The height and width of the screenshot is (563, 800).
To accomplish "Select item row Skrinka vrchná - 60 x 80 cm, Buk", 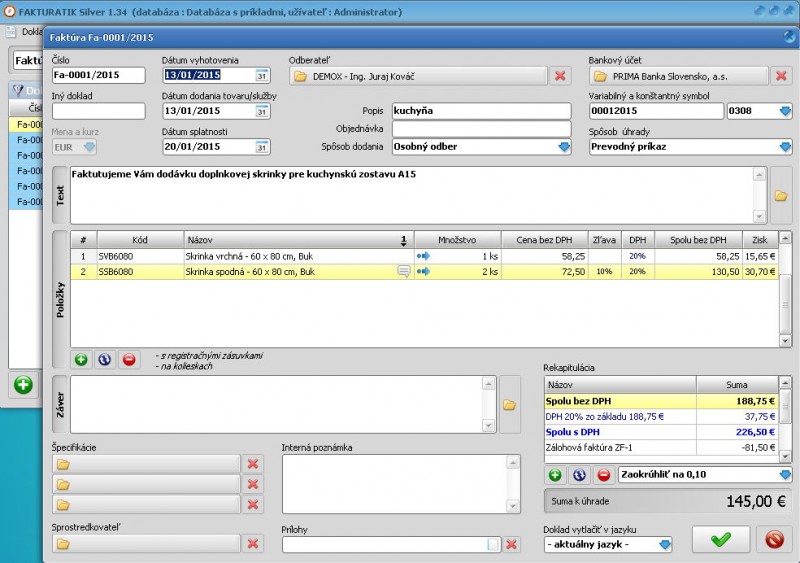I will (424, 256).
